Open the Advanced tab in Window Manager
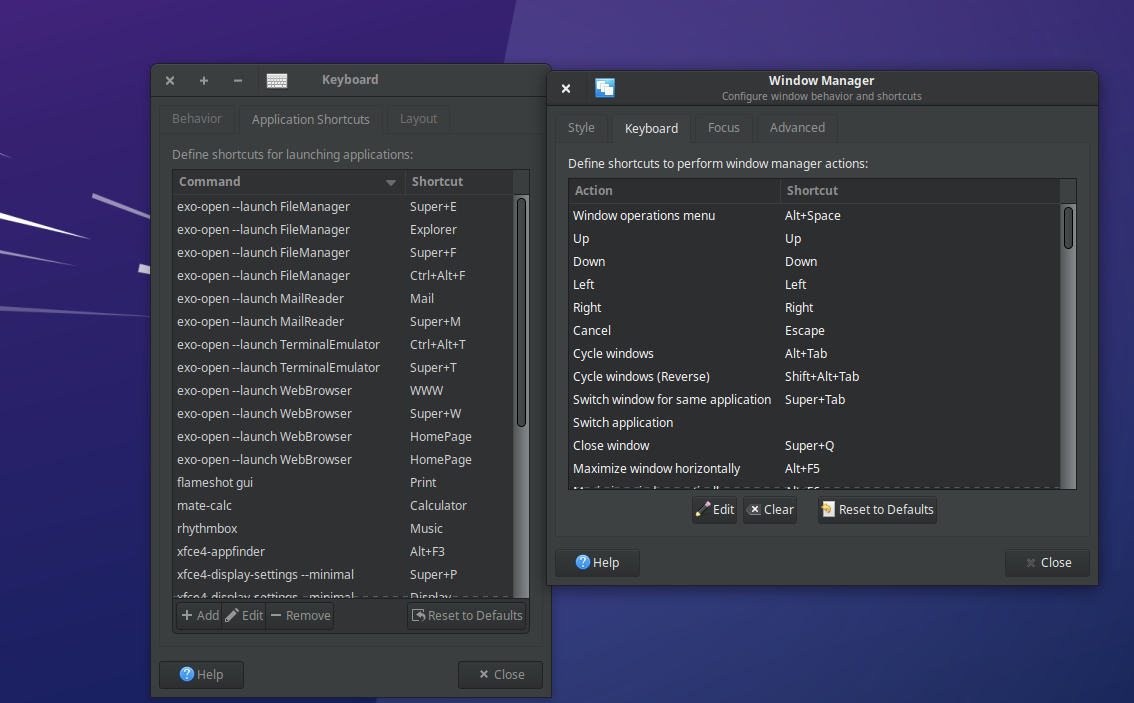Viewport: 1134px width, 703px height. pyautogui.click(x=797, y=128)
